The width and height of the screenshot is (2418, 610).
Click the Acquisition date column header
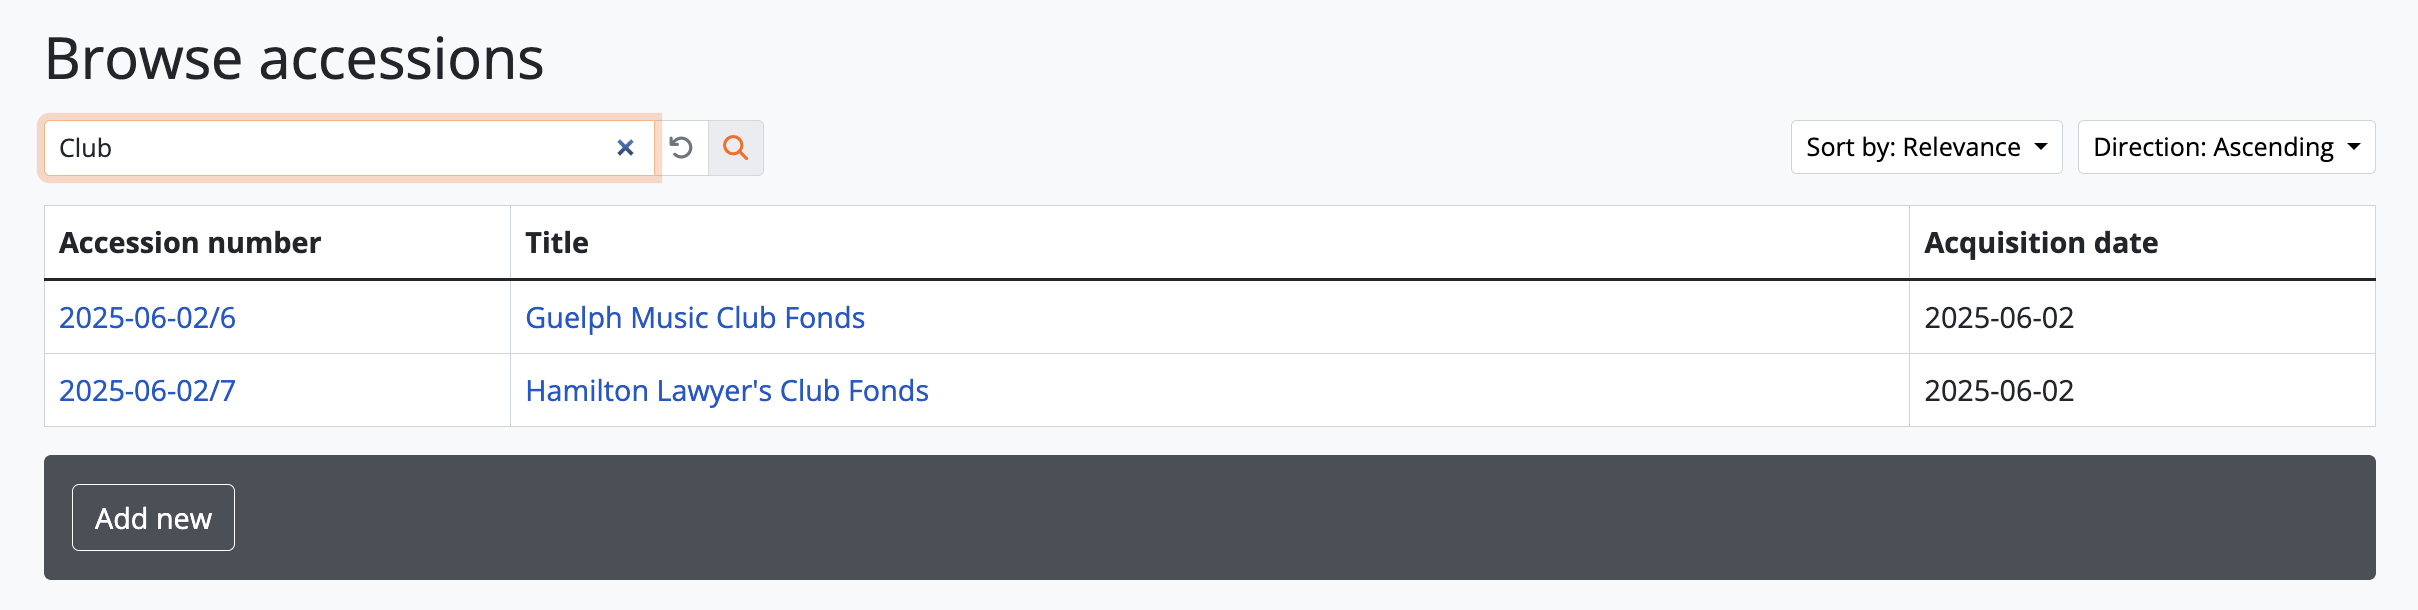tap(2041, 243)
